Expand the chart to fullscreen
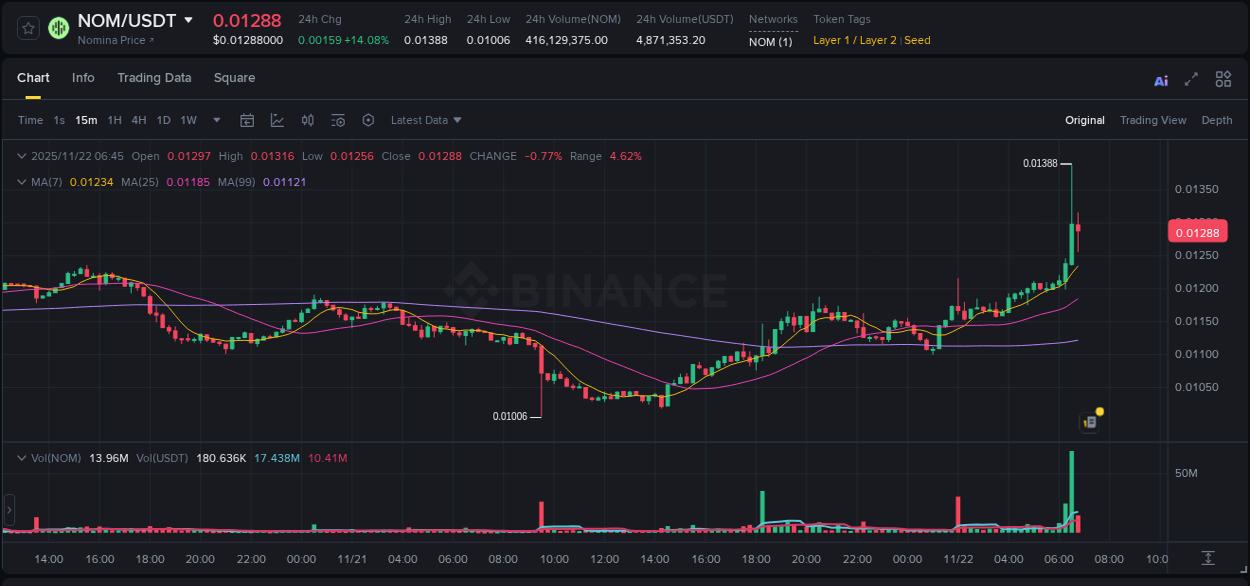The image size is (1250, 586). (x=1192, y=79)
